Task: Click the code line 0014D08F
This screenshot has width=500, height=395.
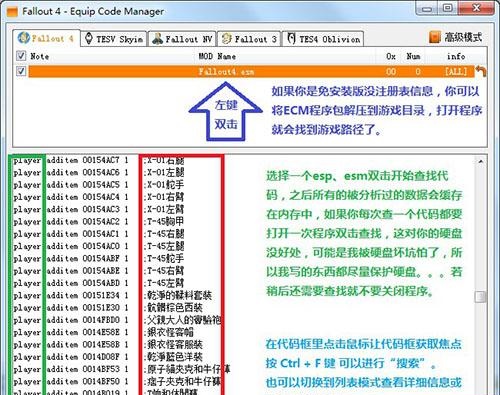Action: click(108, 357)
